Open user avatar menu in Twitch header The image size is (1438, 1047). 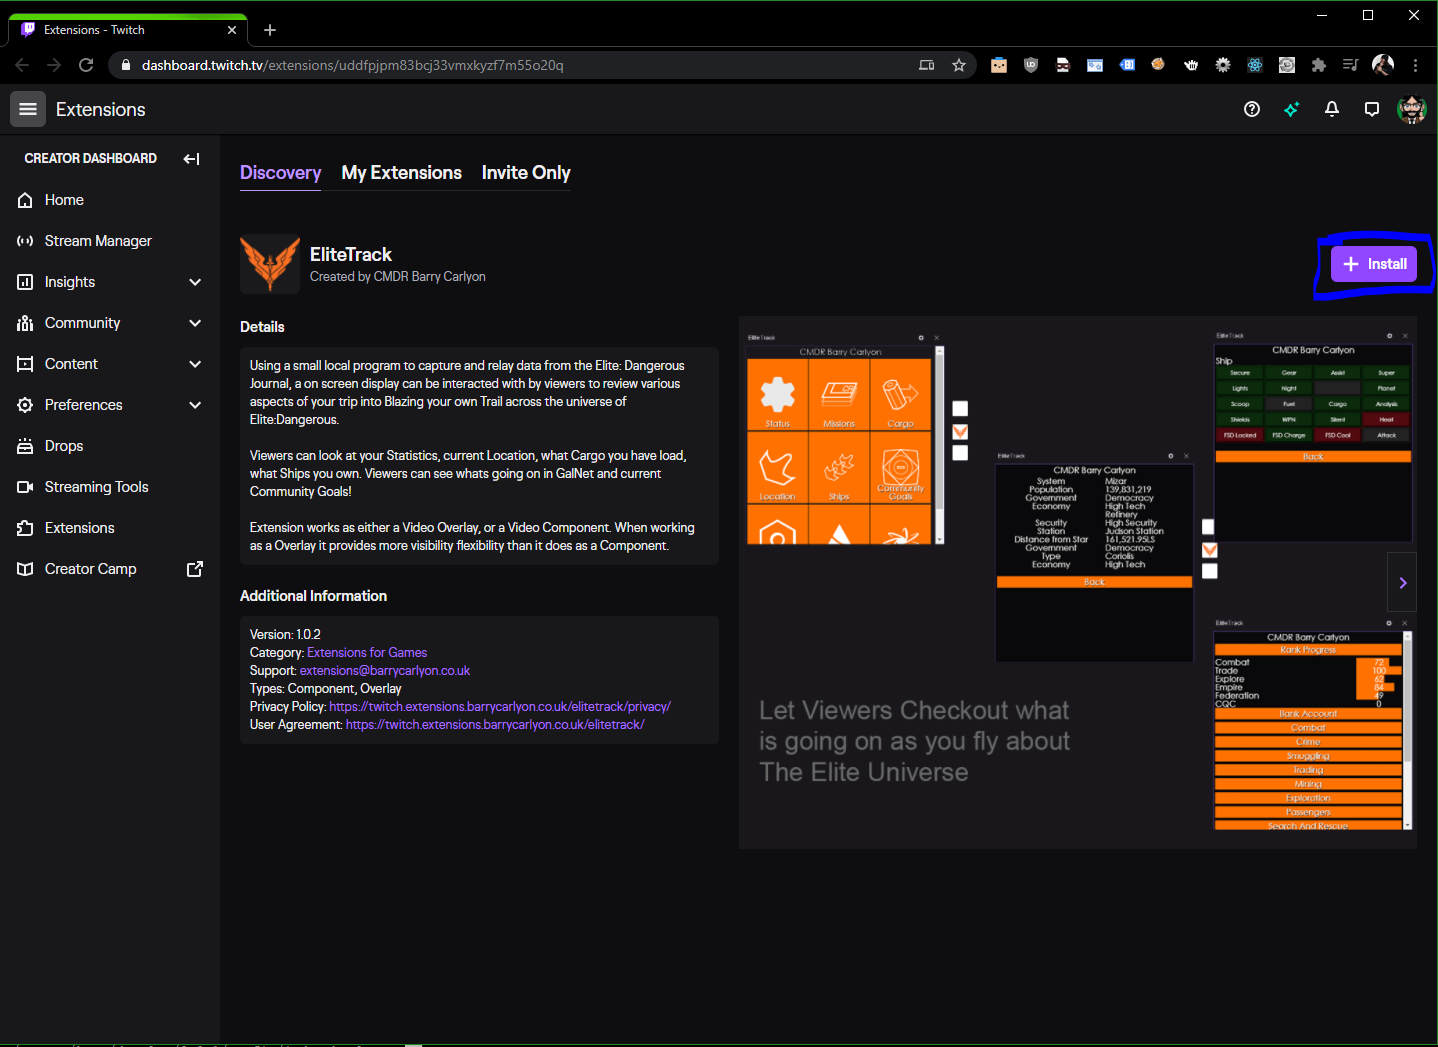(x=1412, y=109)
